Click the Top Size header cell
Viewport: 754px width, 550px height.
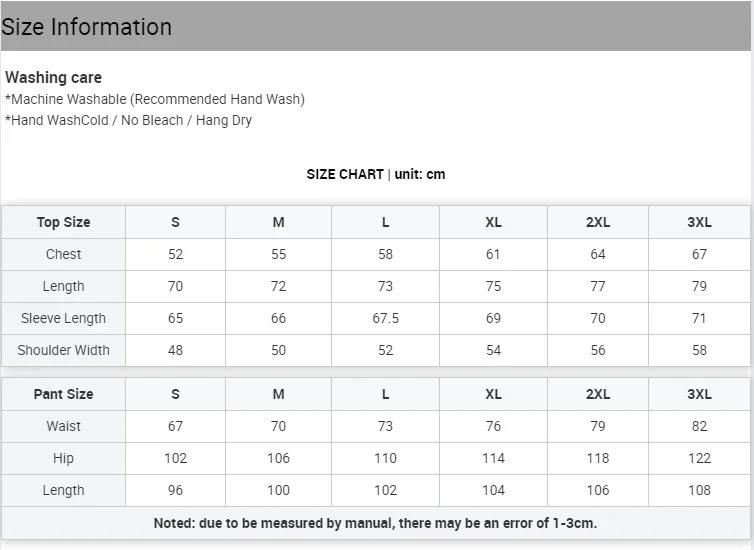tap(63, 222)
